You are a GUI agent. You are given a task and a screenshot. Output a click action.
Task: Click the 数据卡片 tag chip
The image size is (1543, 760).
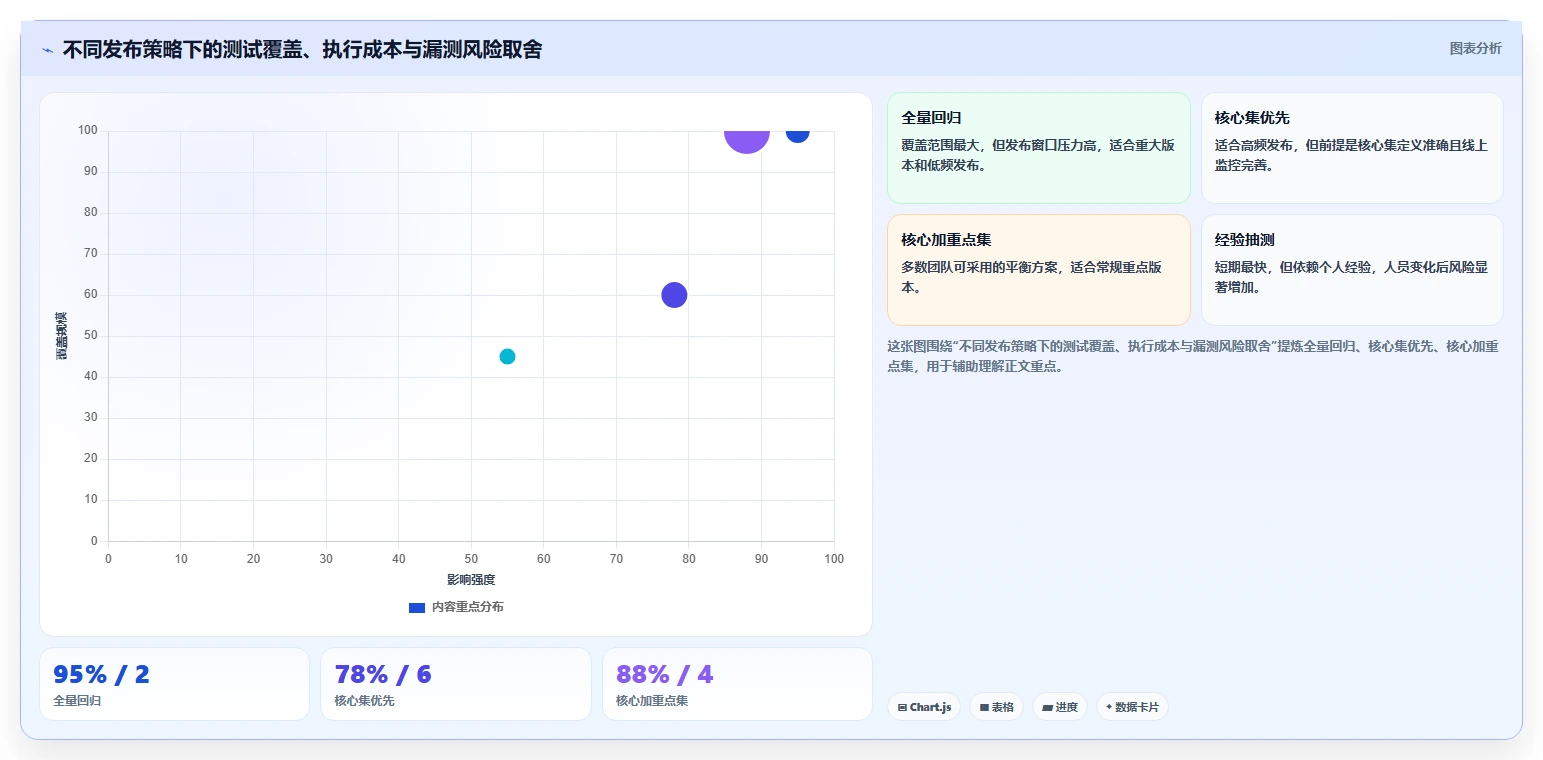click(x=1132, y=707)
